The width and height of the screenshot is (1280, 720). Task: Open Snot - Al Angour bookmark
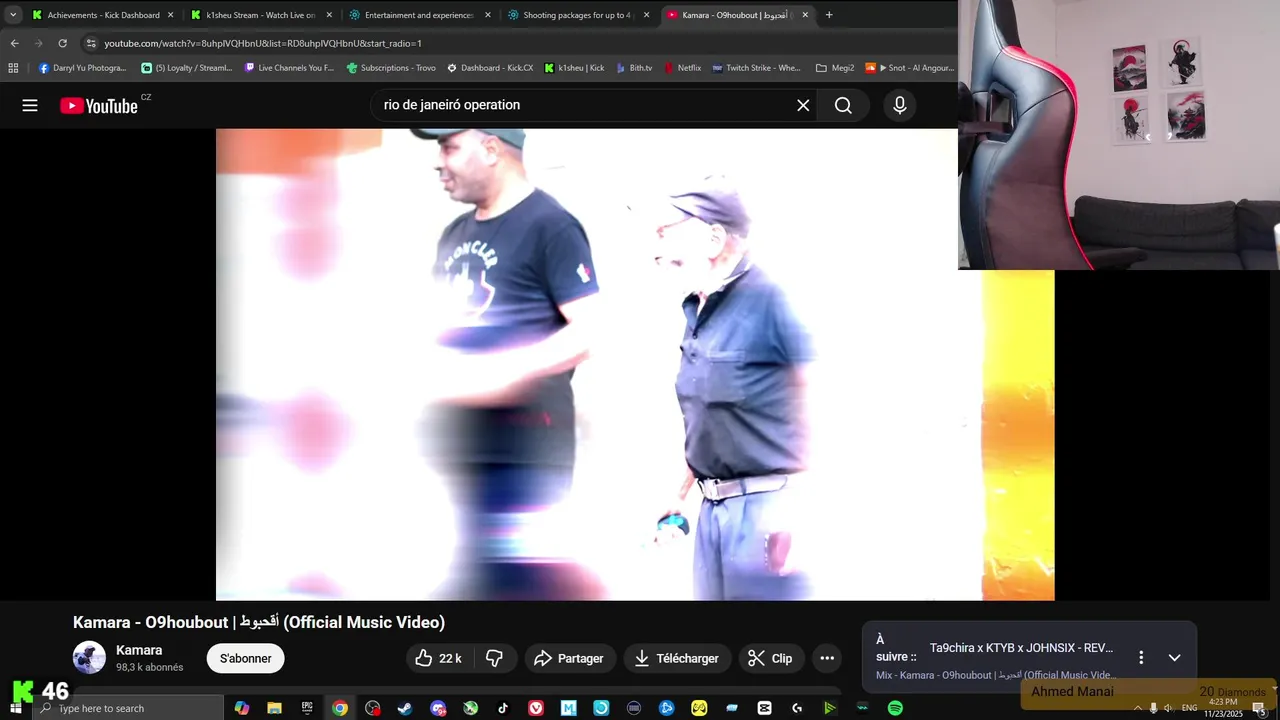pyautogui.click(x=910, y=68)
